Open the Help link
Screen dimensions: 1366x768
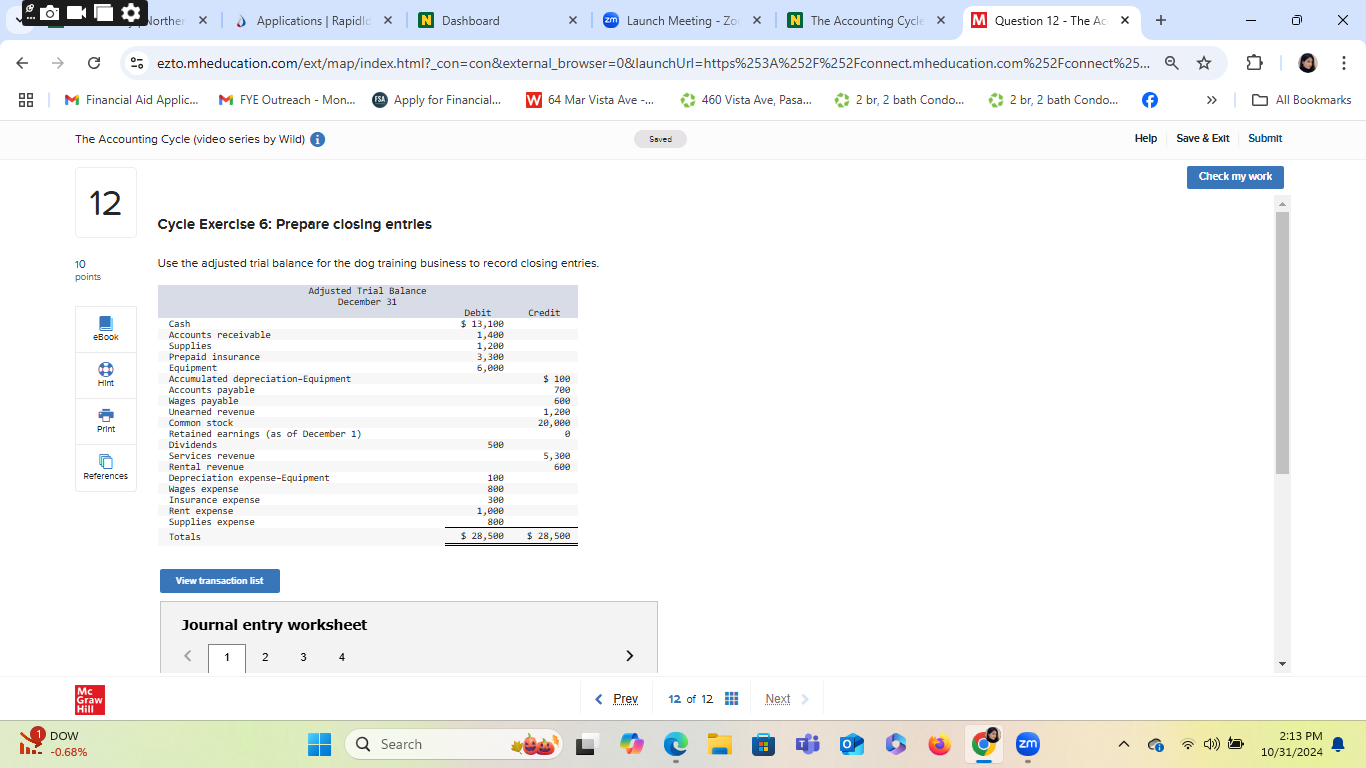click(1146, 139)
